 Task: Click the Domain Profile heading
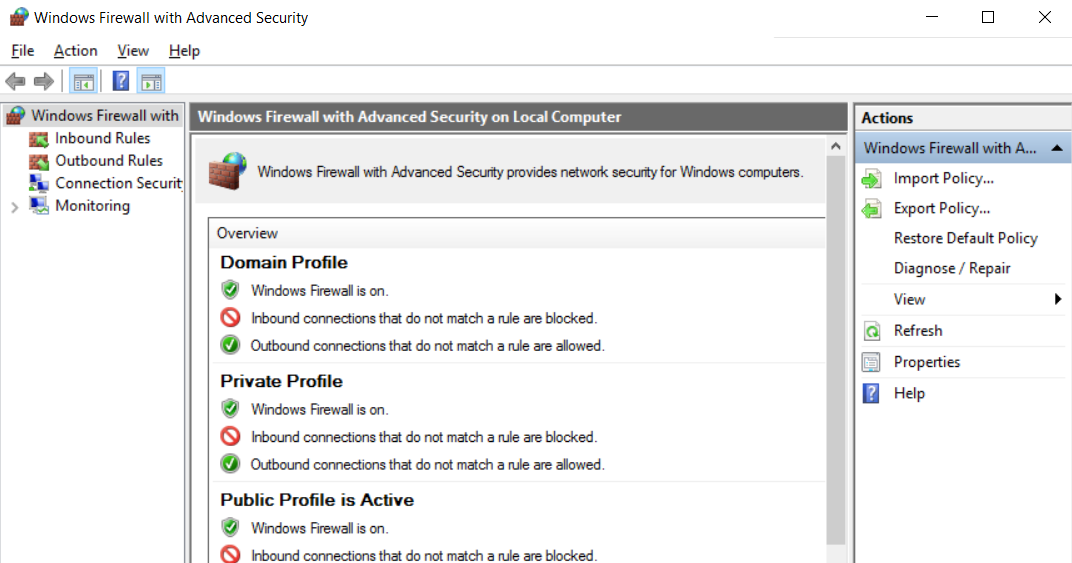[x=284, y=263]
